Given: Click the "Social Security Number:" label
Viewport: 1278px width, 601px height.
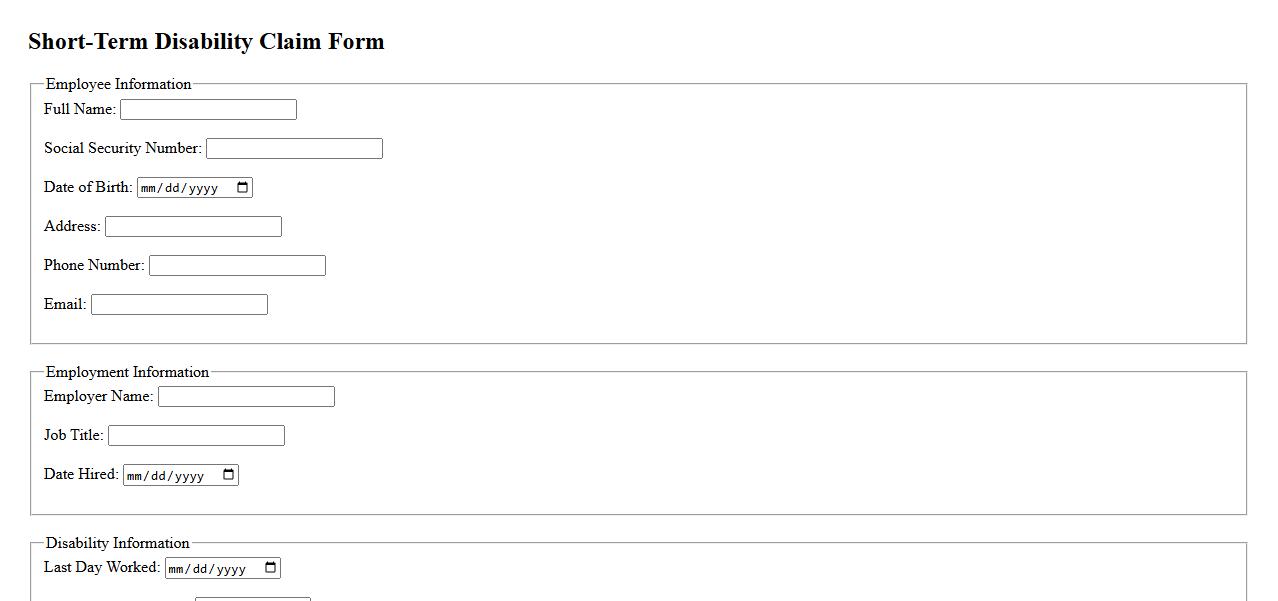Looking at the screenshot, I should [123, 148].
